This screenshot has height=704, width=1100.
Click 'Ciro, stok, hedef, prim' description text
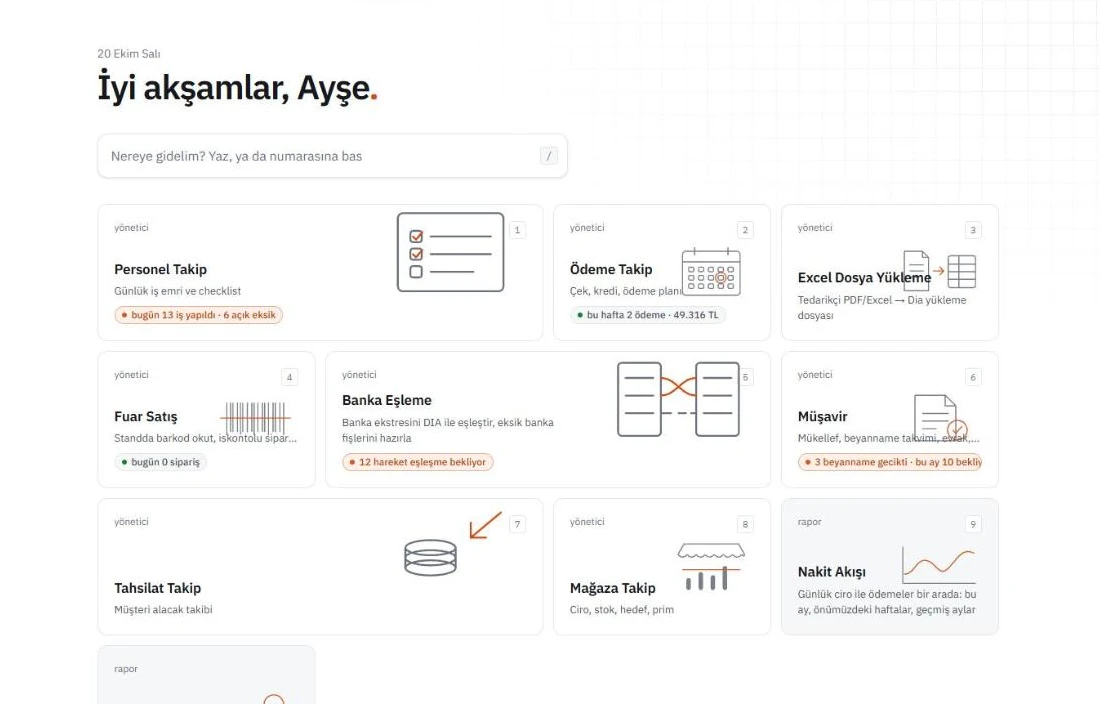click(622, 610)
